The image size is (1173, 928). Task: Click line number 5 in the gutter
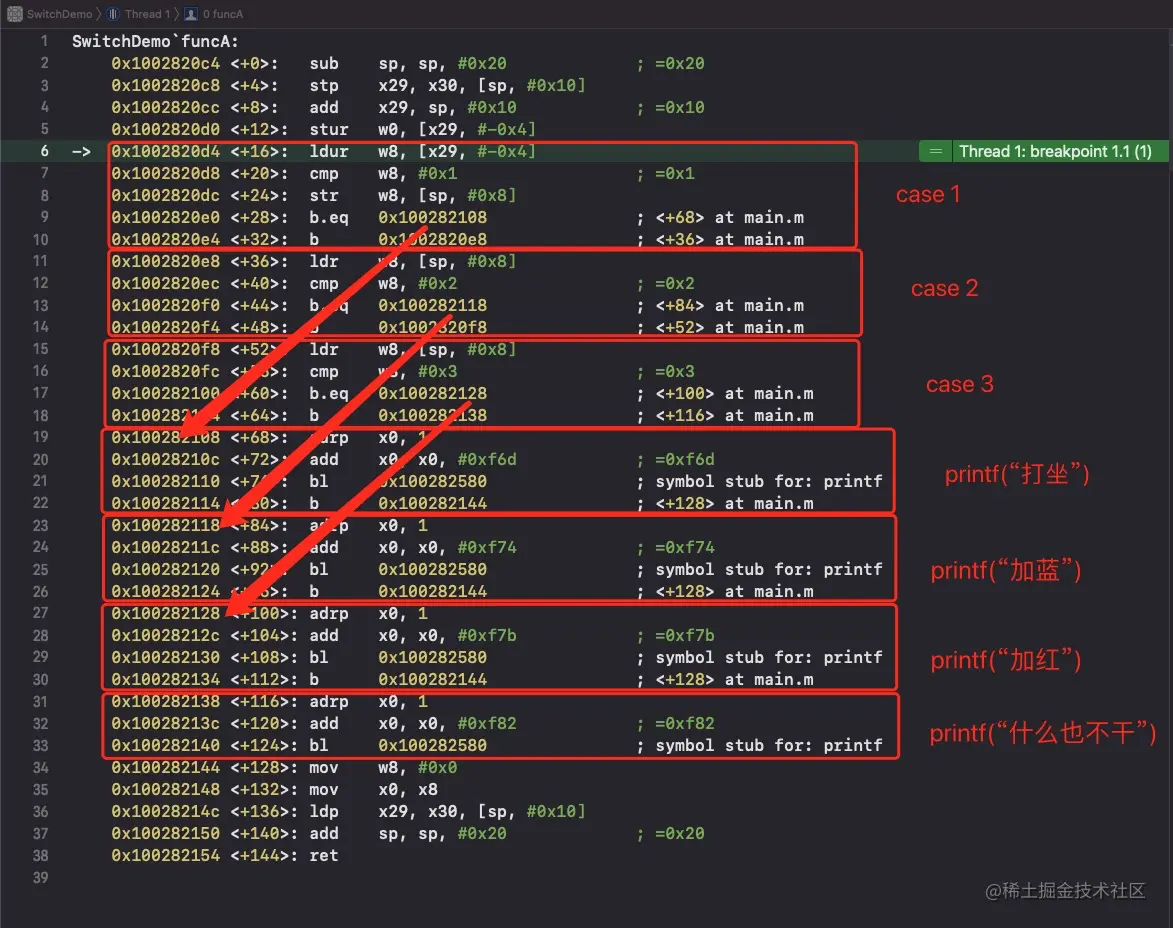(x=44, y=129)
